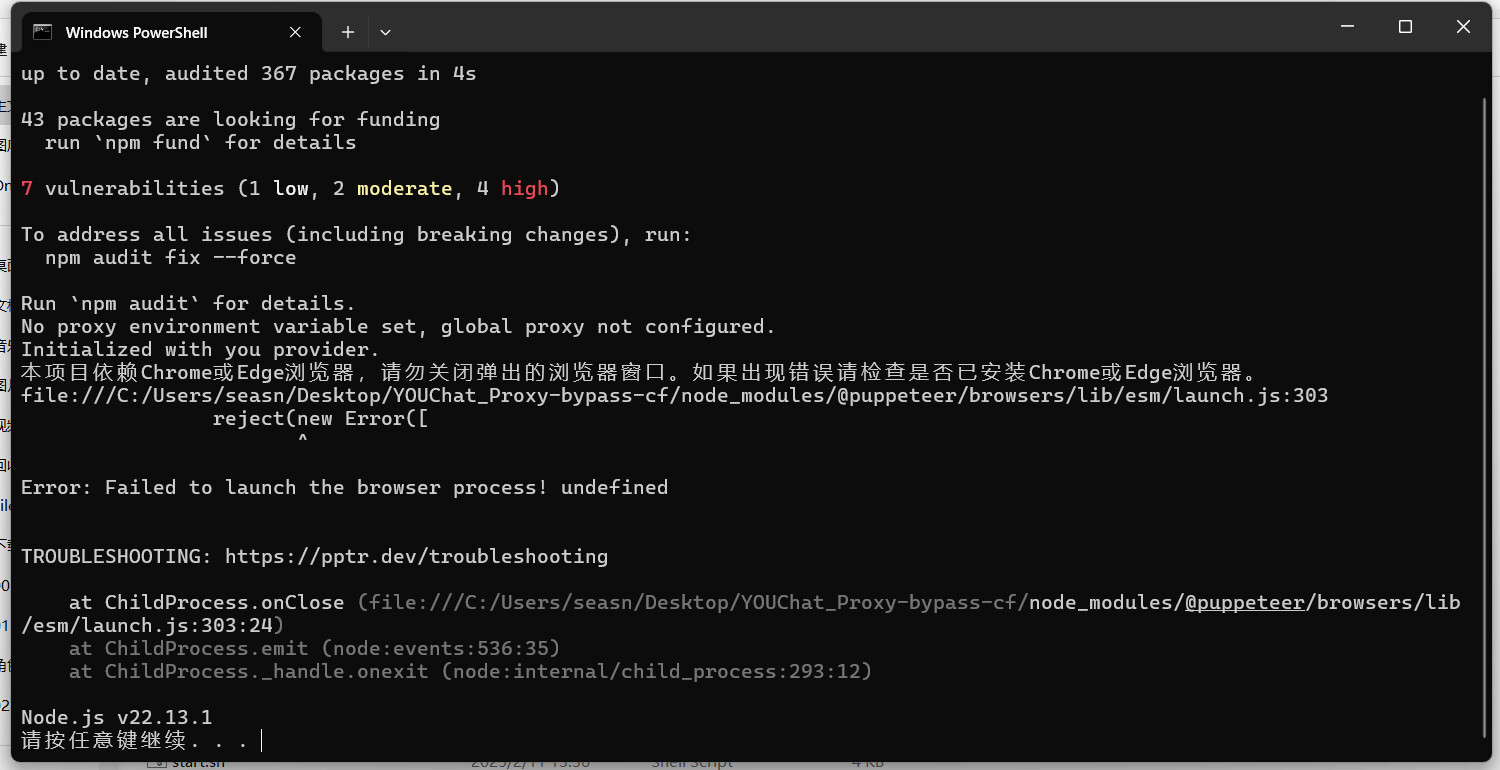The width and height of the screenshot is (1500, 770).
Task: Click the red 'high' severity word
Action: 524,188
